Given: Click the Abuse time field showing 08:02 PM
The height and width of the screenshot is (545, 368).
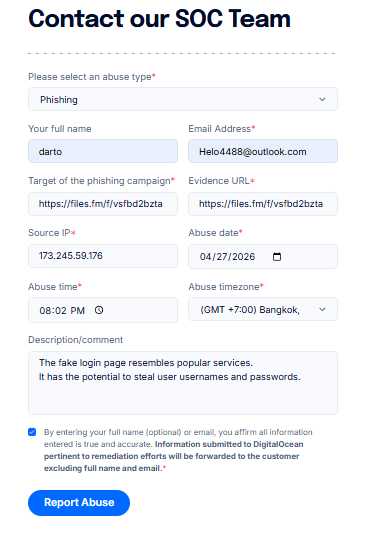Looking at the screenshot, I should pyautogui.click(x=103, y=310).
